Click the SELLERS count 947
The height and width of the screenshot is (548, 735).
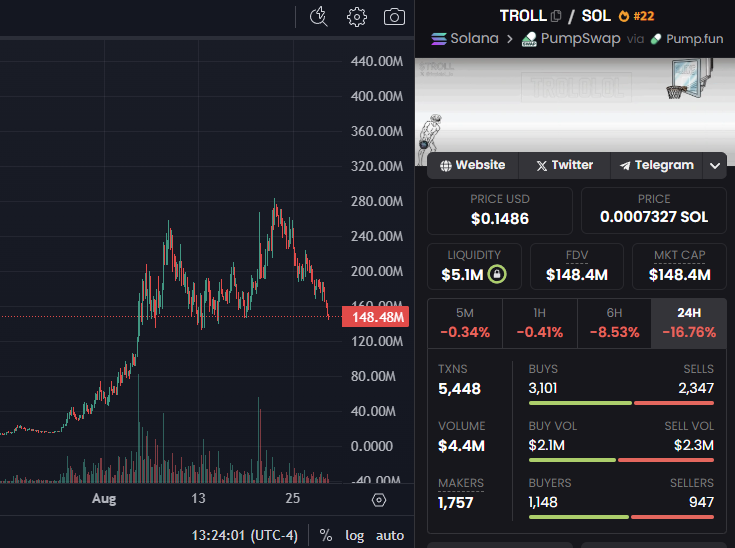click(701, 502)
